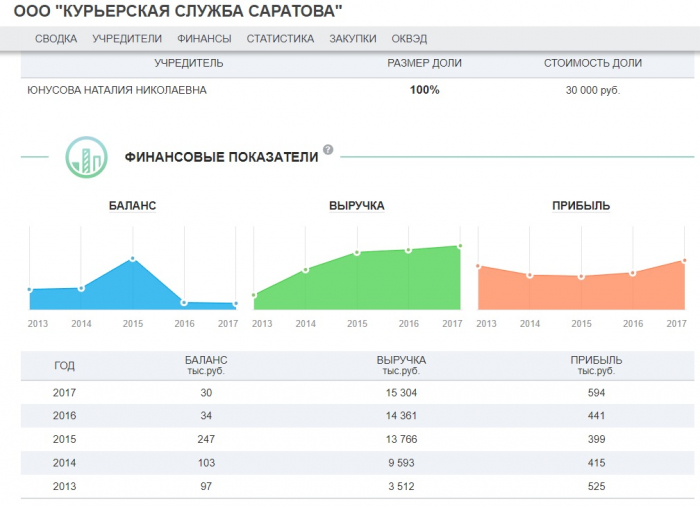700x506 pixels.
Task: Click revenue value 15 304
Action: pyautogui.click(x=401, y=393)
